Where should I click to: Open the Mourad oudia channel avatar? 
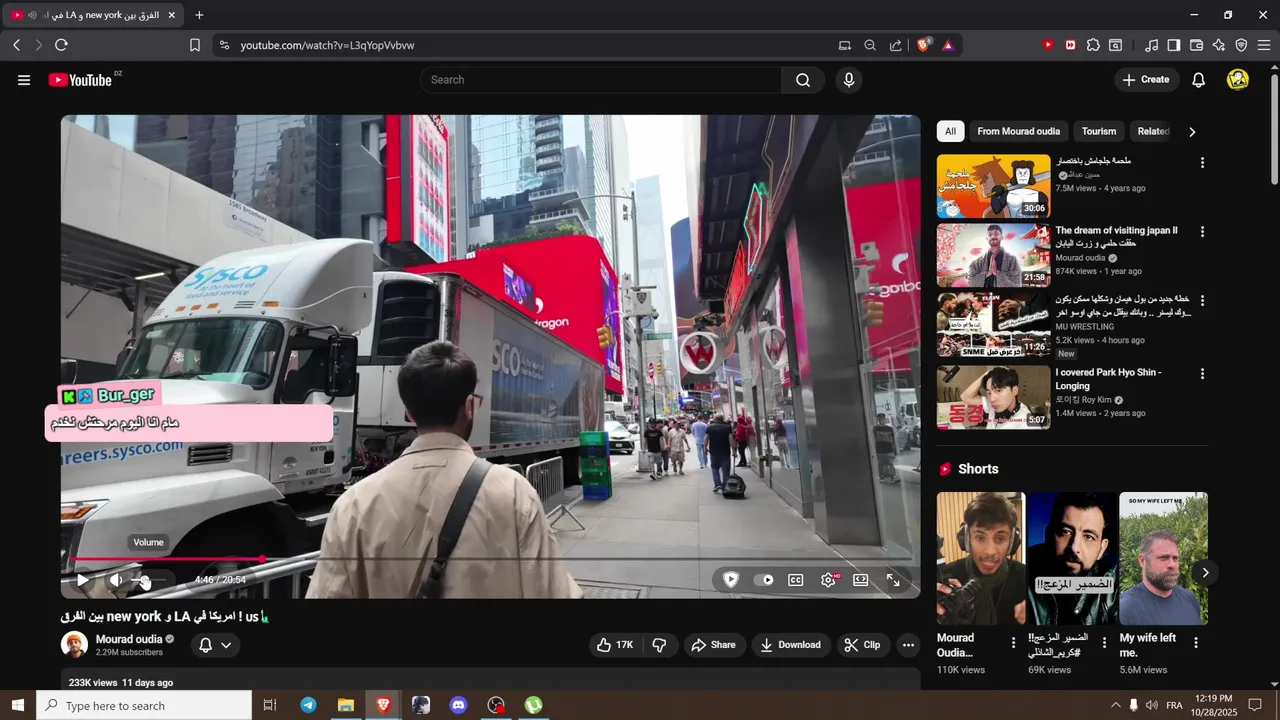tap(75, 645)
